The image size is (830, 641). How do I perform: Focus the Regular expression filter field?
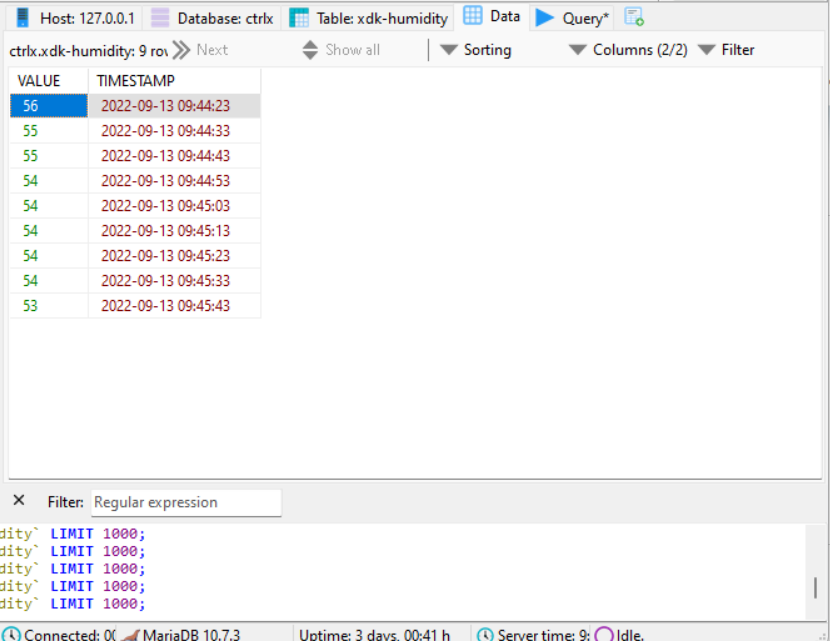186,503
